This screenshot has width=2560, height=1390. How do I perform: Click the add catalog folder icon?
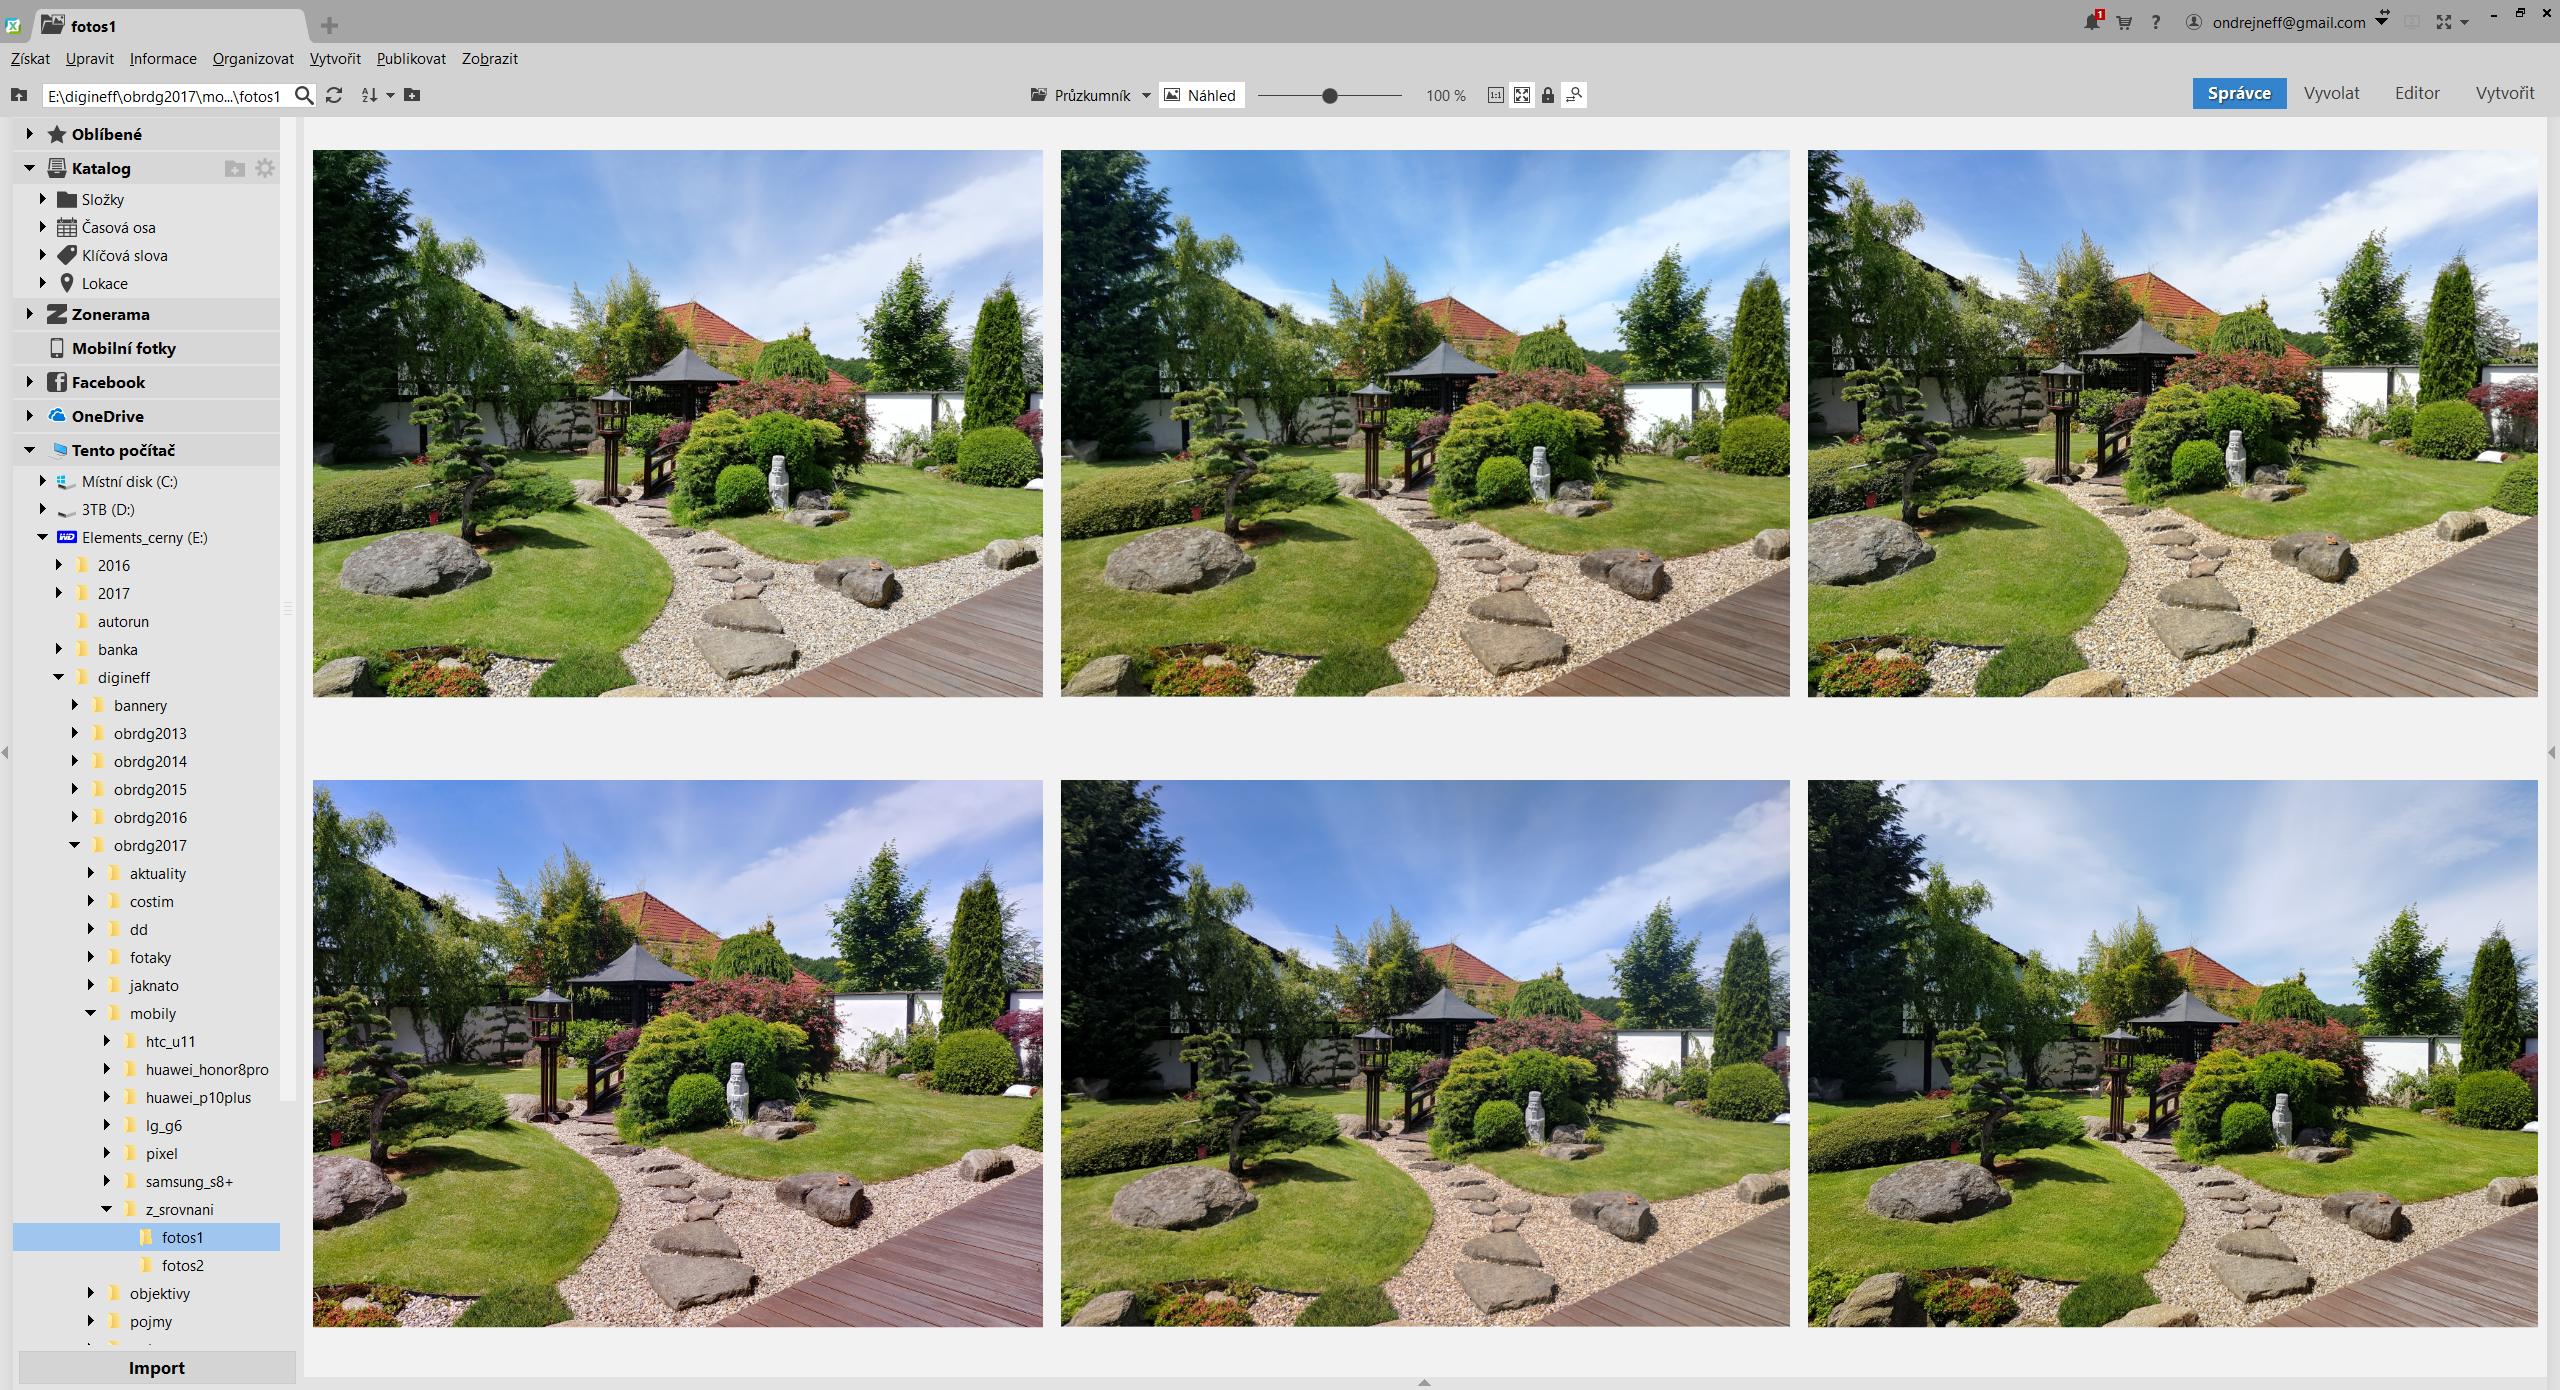(235, 168)
